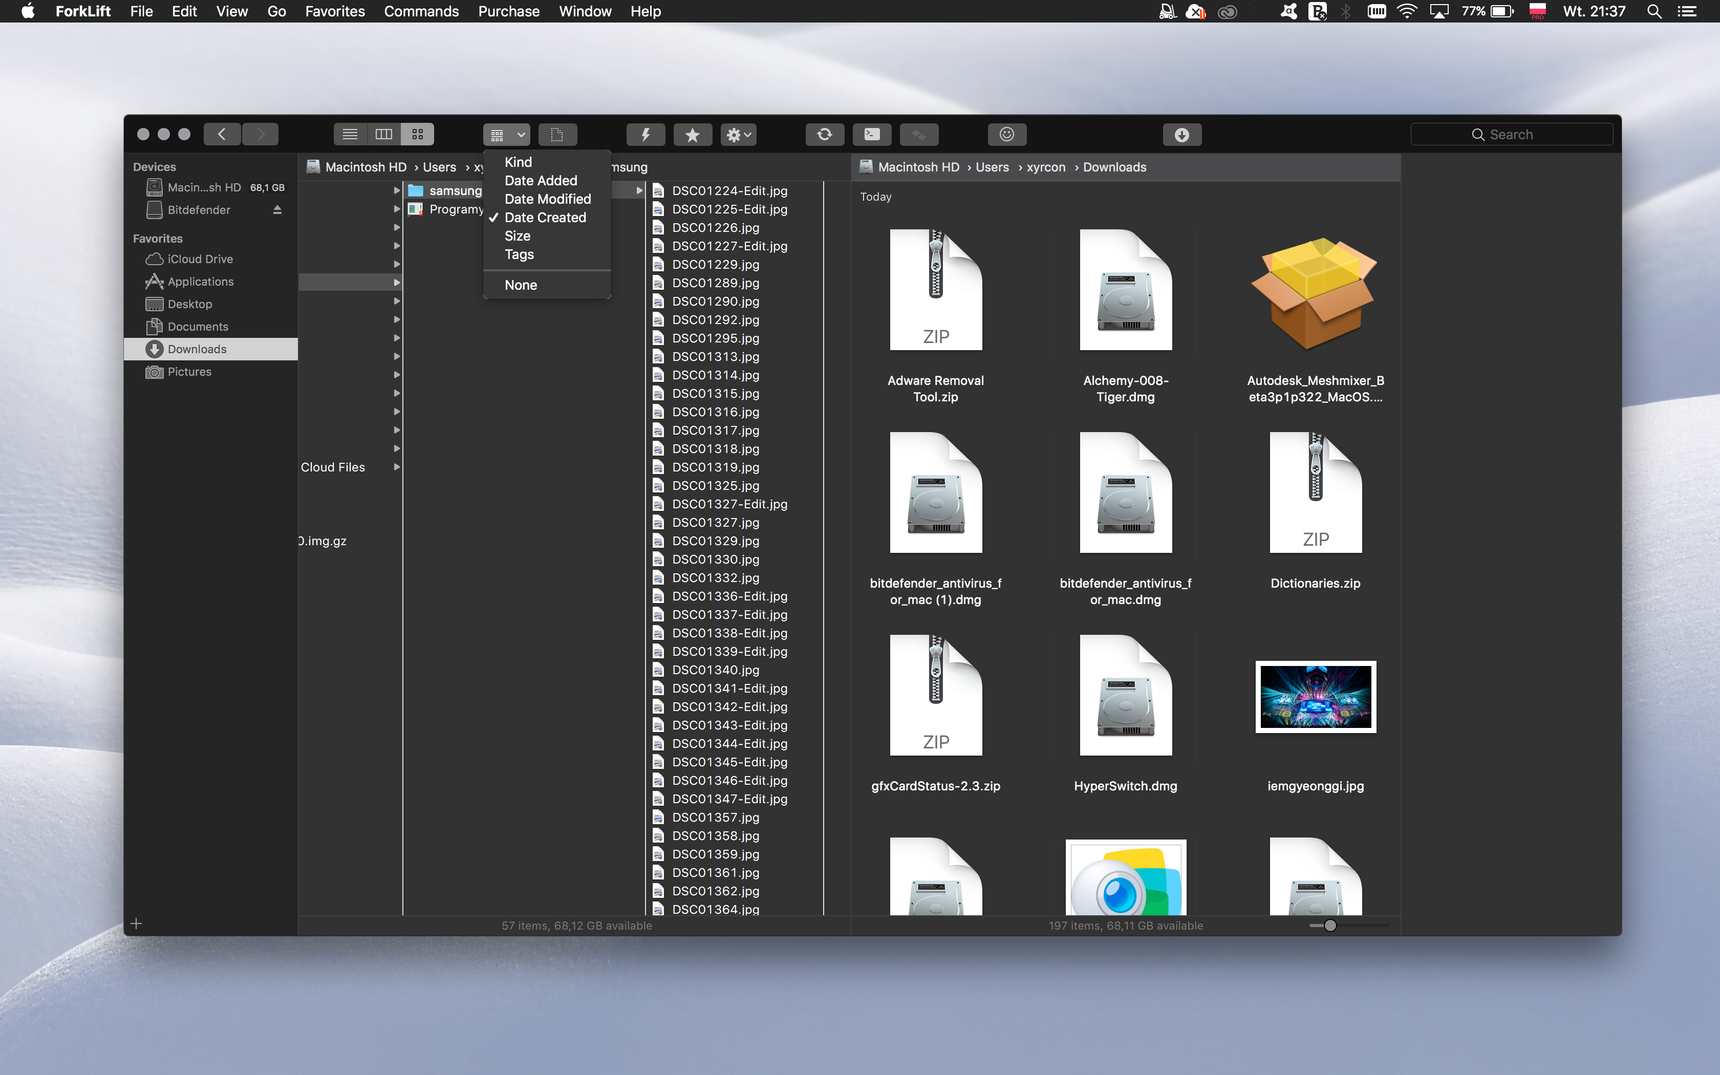
Task: Open the Go menu in the menu bar
Action: click(277, 11)
